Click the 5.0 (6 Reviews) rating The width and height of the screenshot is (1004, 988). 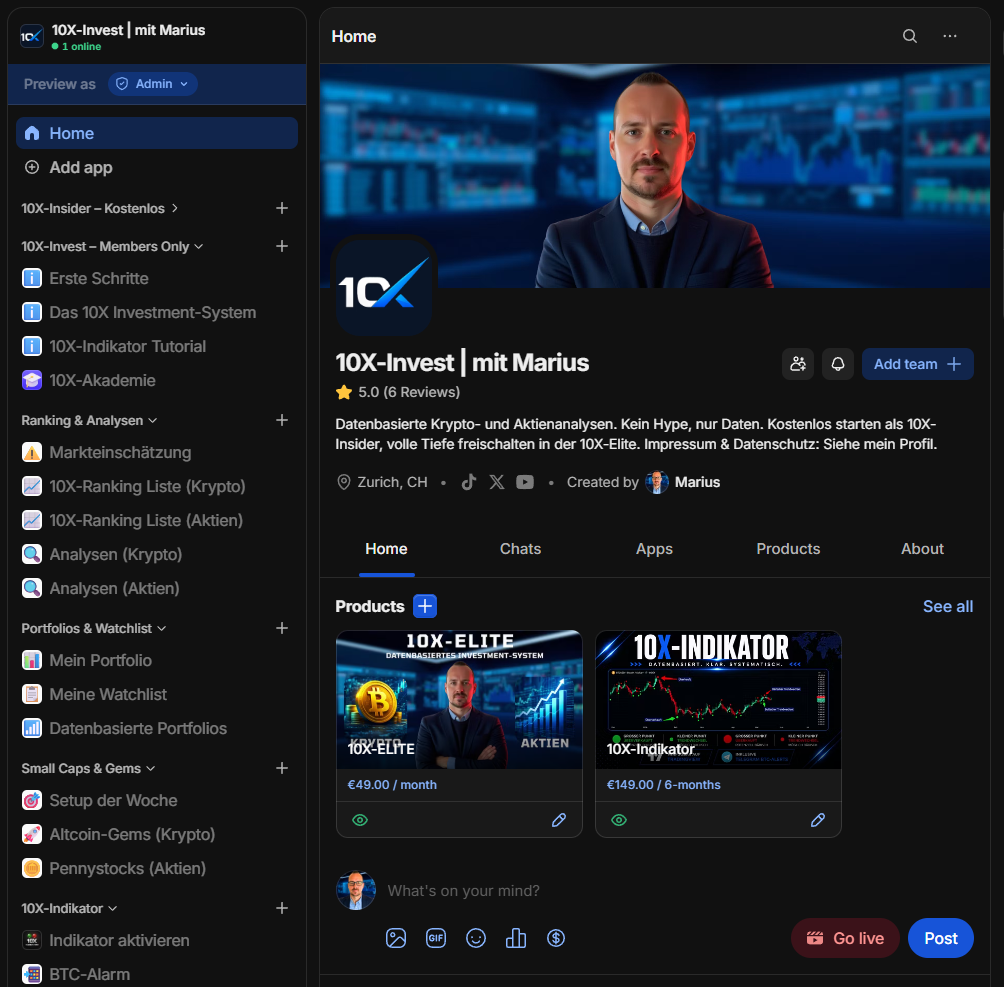click(x=398, y=392)
